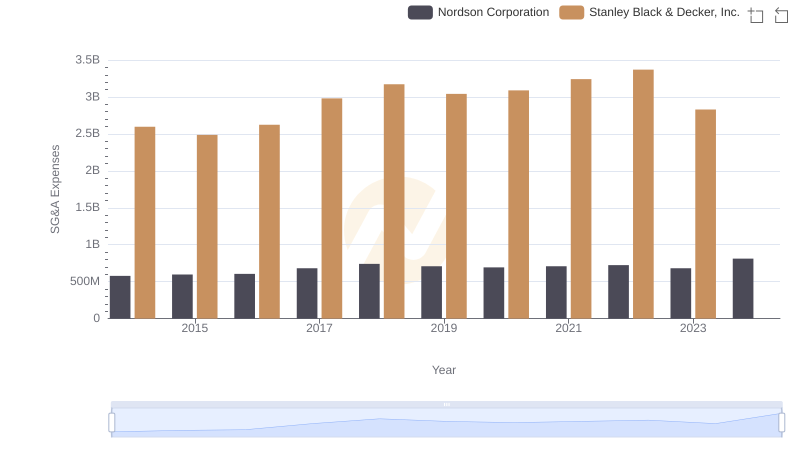Grab the left handle of the year range slider
The image size is (800, 461).
(x=112, y=422)
